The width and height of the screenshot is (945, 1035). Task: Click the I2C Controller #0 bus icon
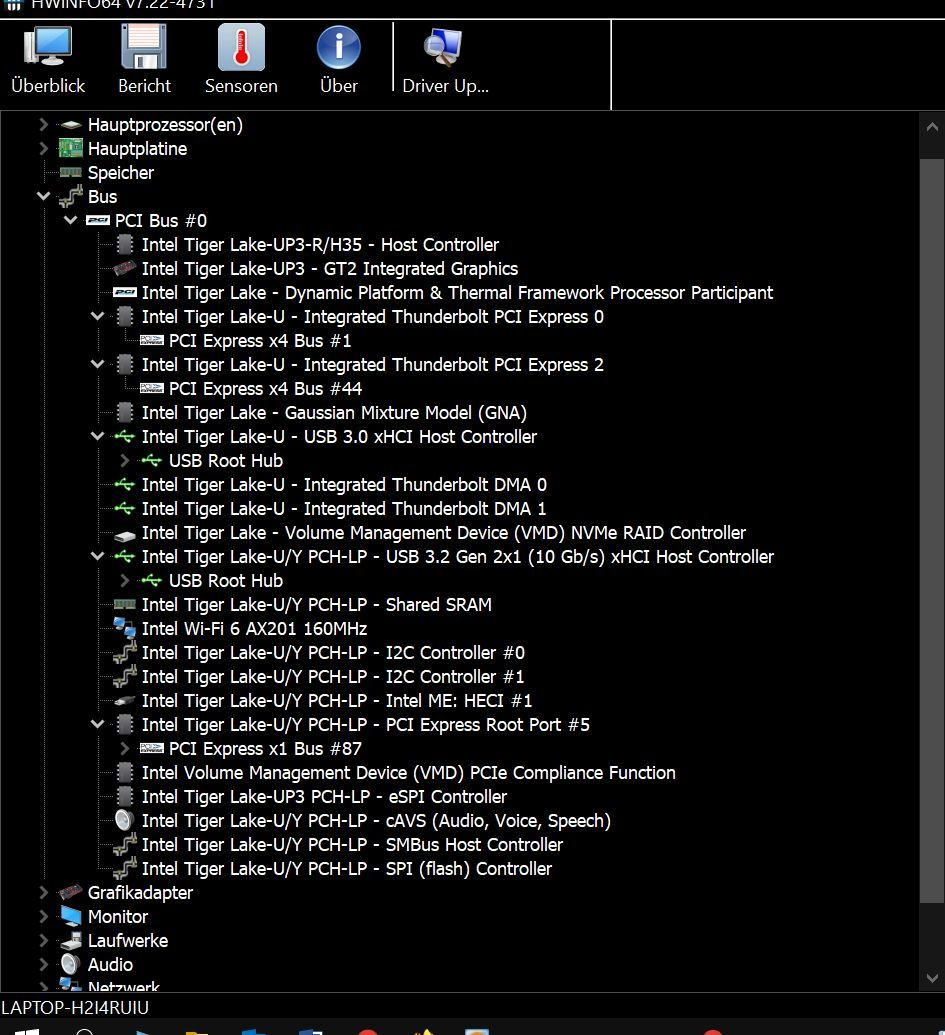point(125,652)
